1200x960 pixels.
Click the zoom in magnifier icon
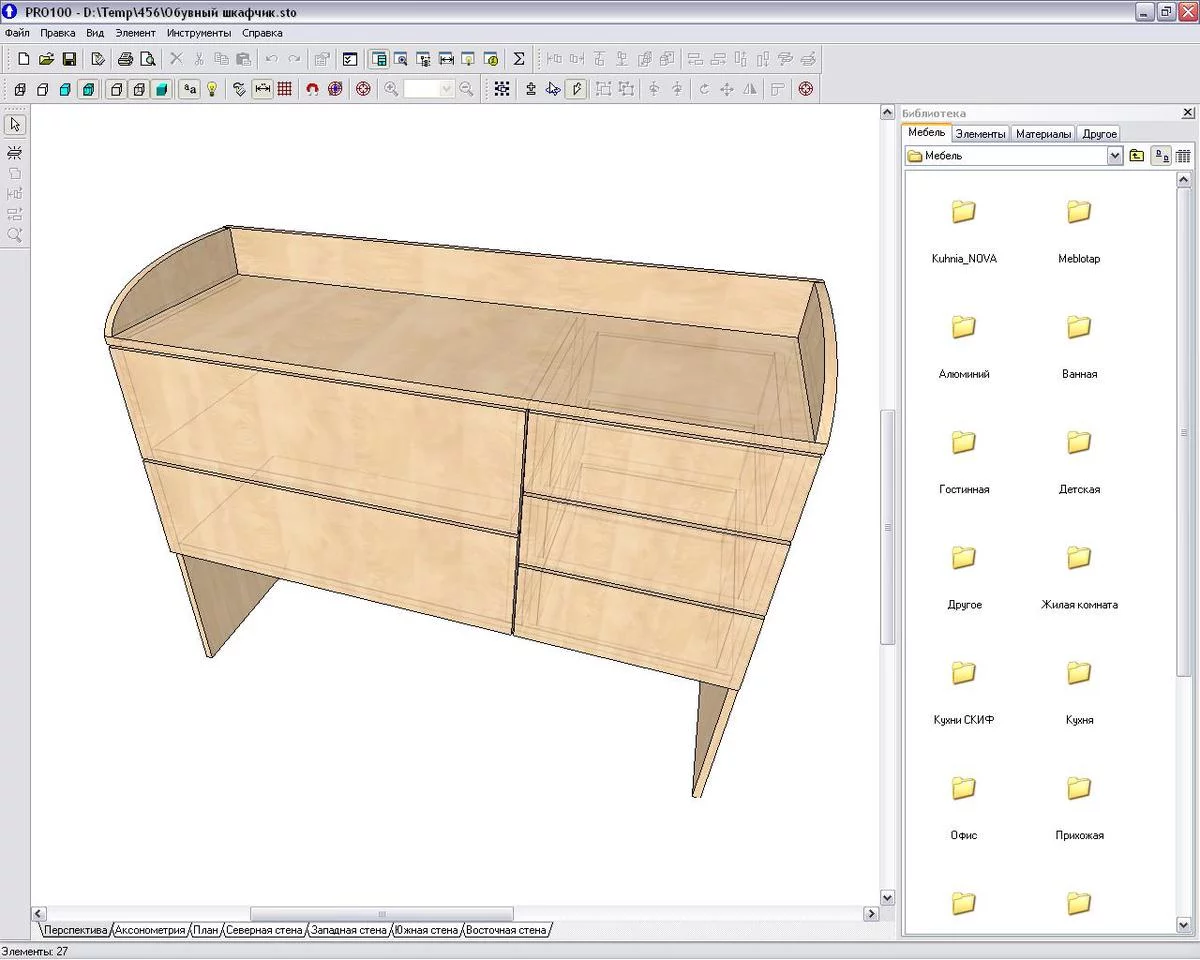pyautogui.click(x=391, y=89)
